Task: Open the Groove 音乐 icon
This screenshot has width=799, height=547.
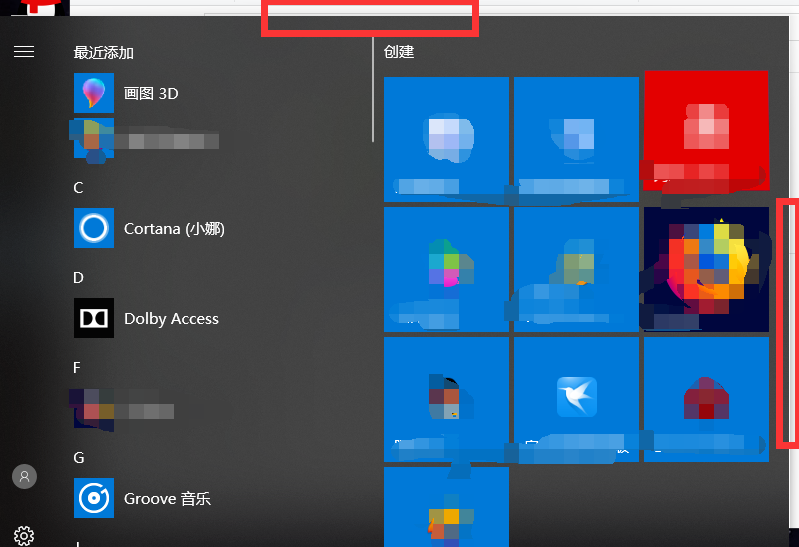Action: pos(94,498)
